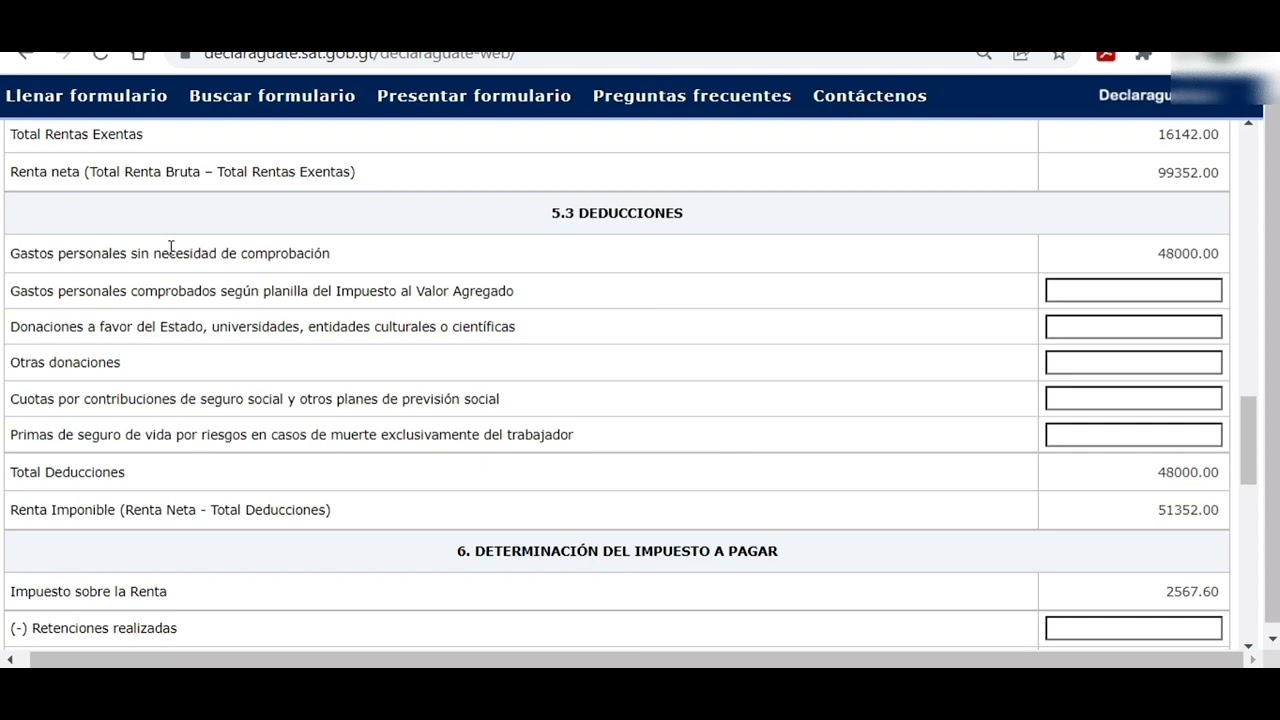Click the Total Deducciones label
1280x720 pixels.
click(67, 472)
